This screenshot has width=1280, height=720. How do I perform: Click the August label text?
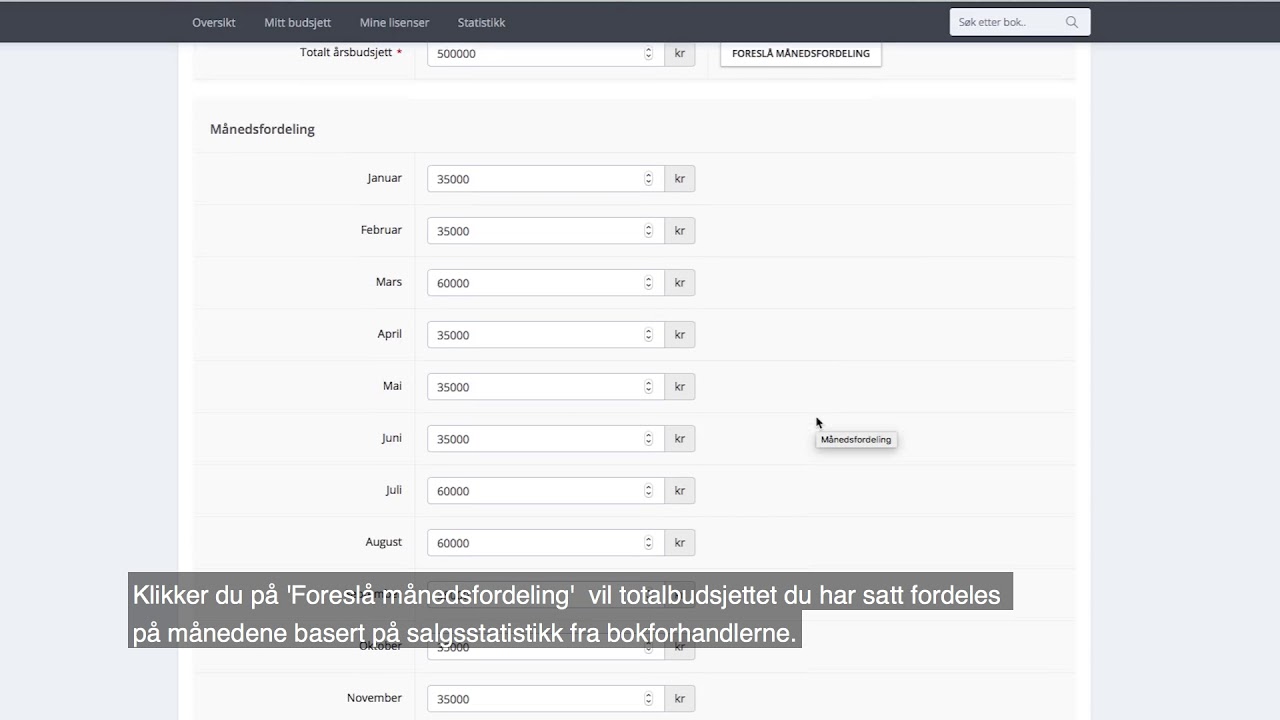[x=383, y=542]
